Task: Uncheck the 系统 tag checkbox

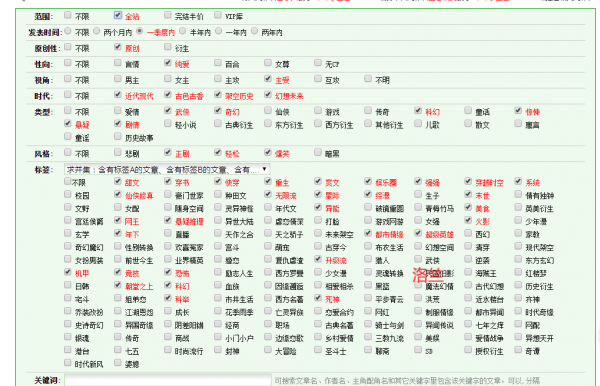Action: coord(518,181)
